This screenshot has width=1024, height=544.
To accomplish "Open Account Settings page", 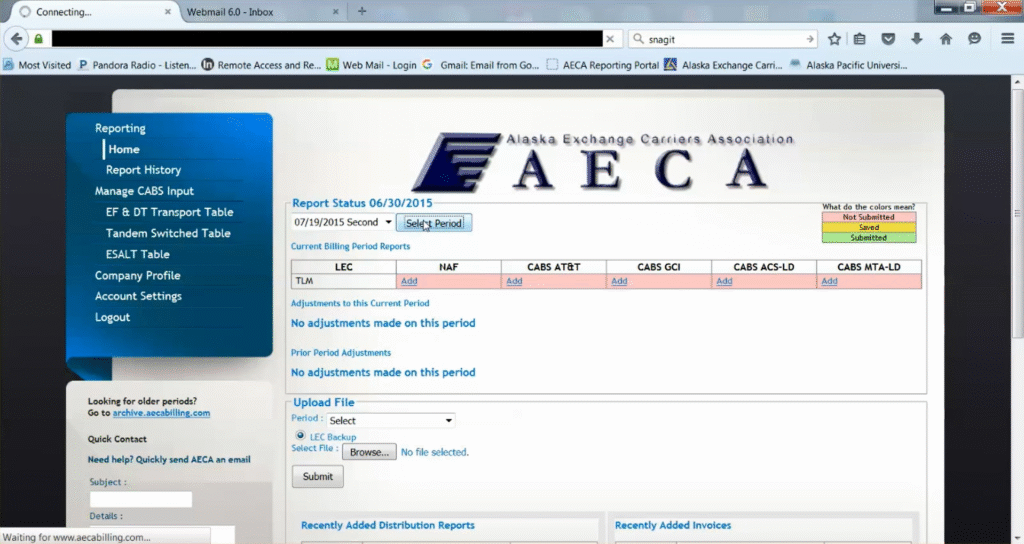I will point(138,296).
